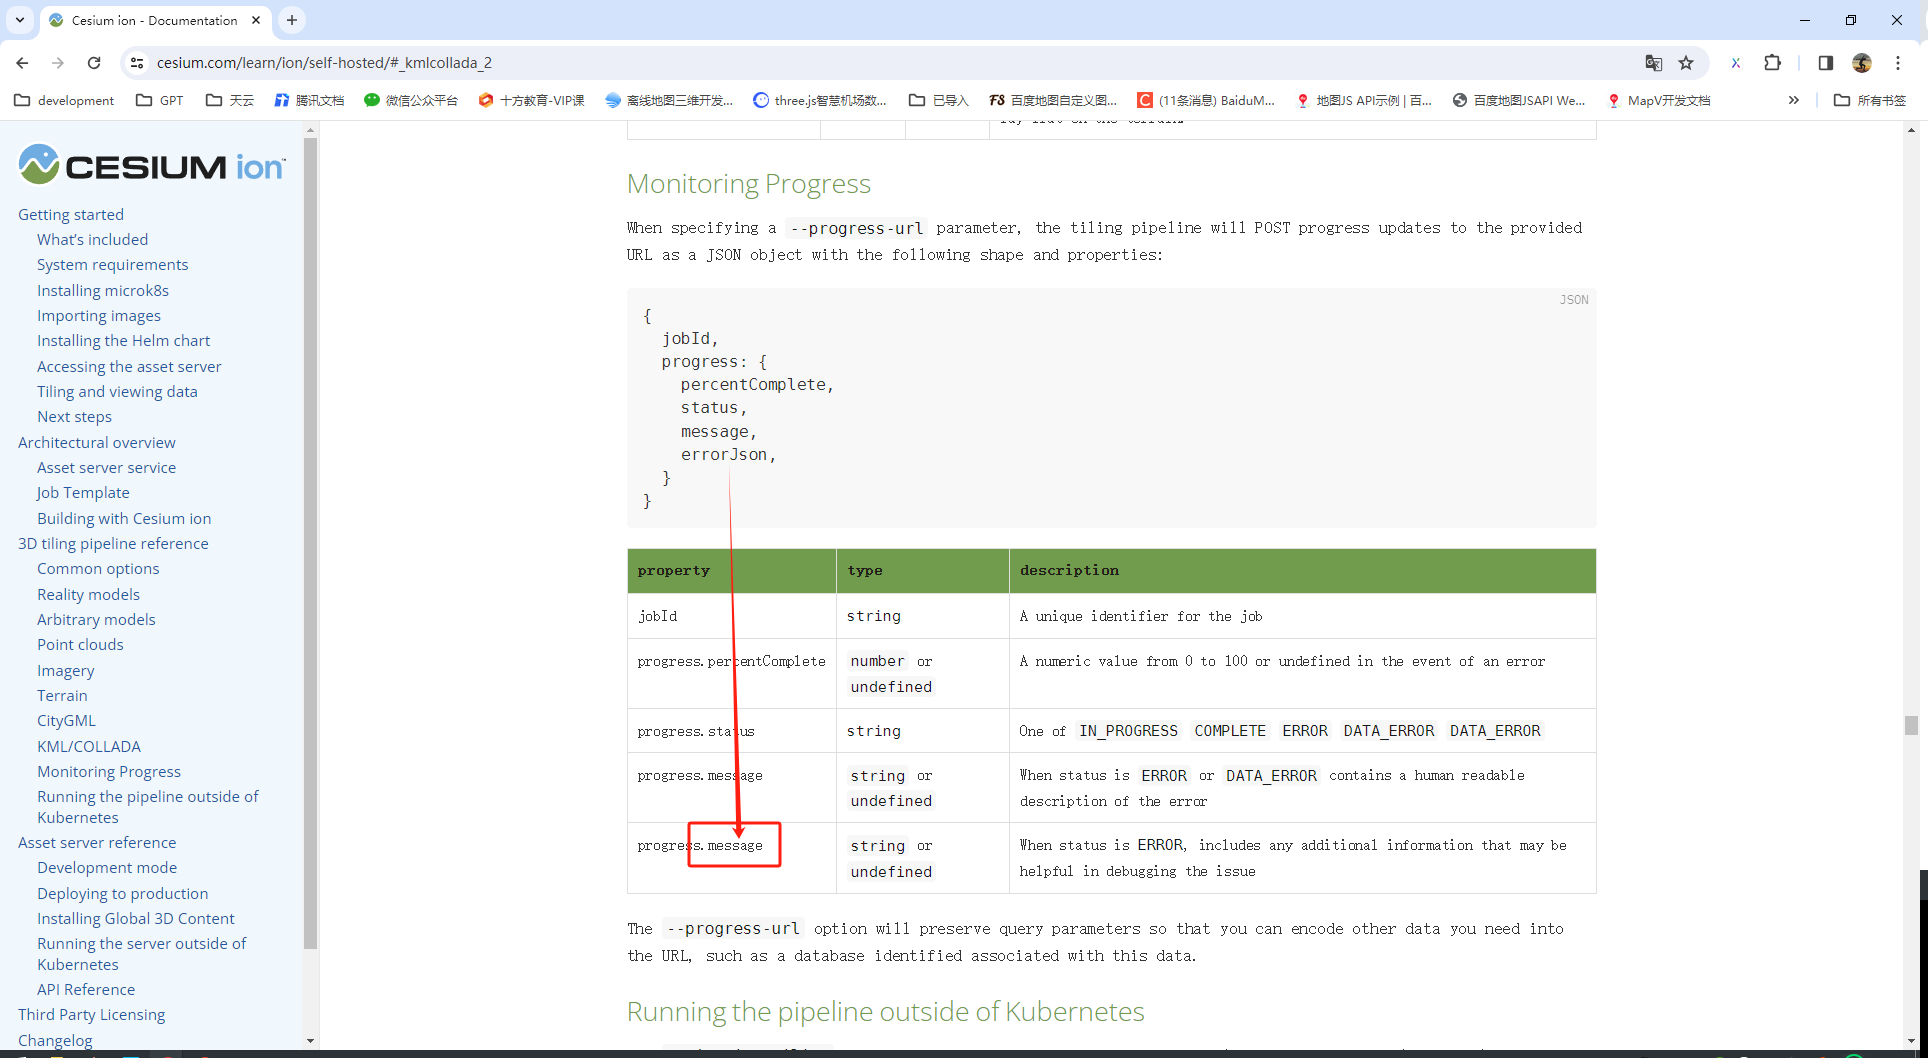Click the site information icon in address bar

(137, 62)
